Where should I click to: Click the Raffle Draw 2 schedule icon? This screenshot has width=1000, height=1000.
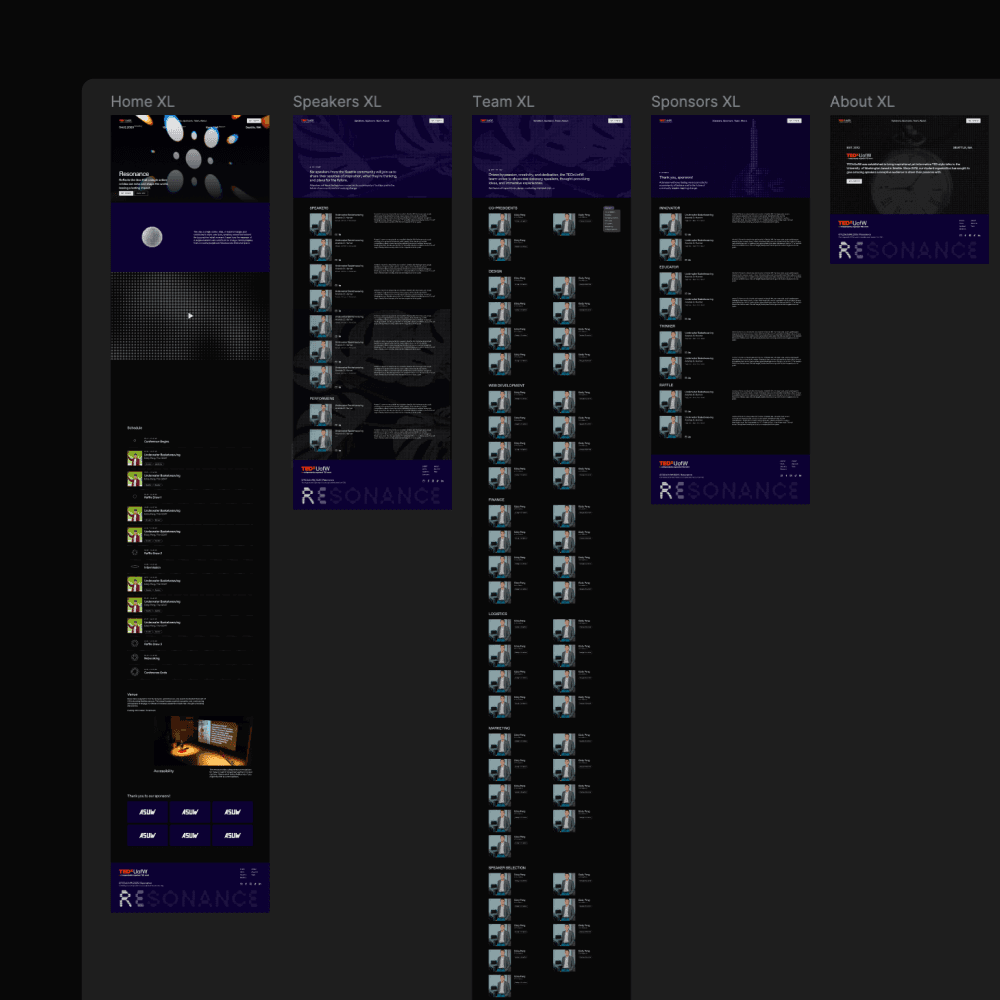135,552
